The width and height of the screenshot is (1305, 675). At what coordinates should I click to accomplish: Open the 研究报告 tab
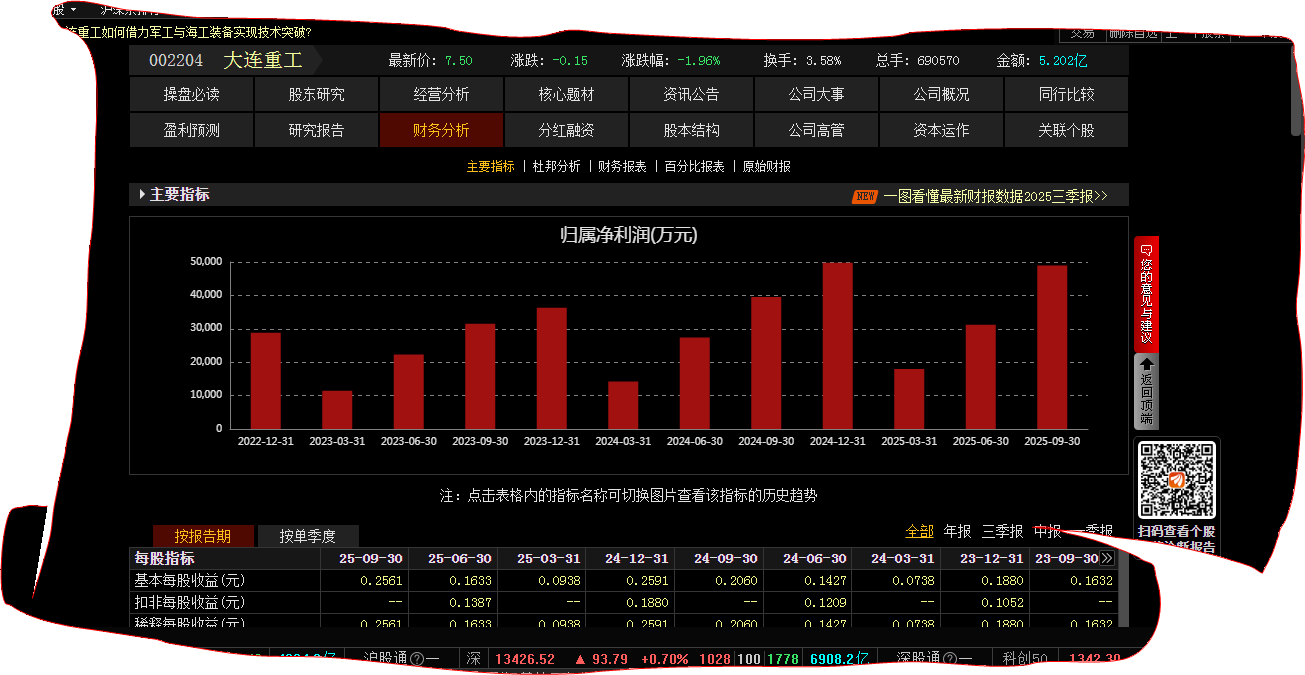(316, 130)
